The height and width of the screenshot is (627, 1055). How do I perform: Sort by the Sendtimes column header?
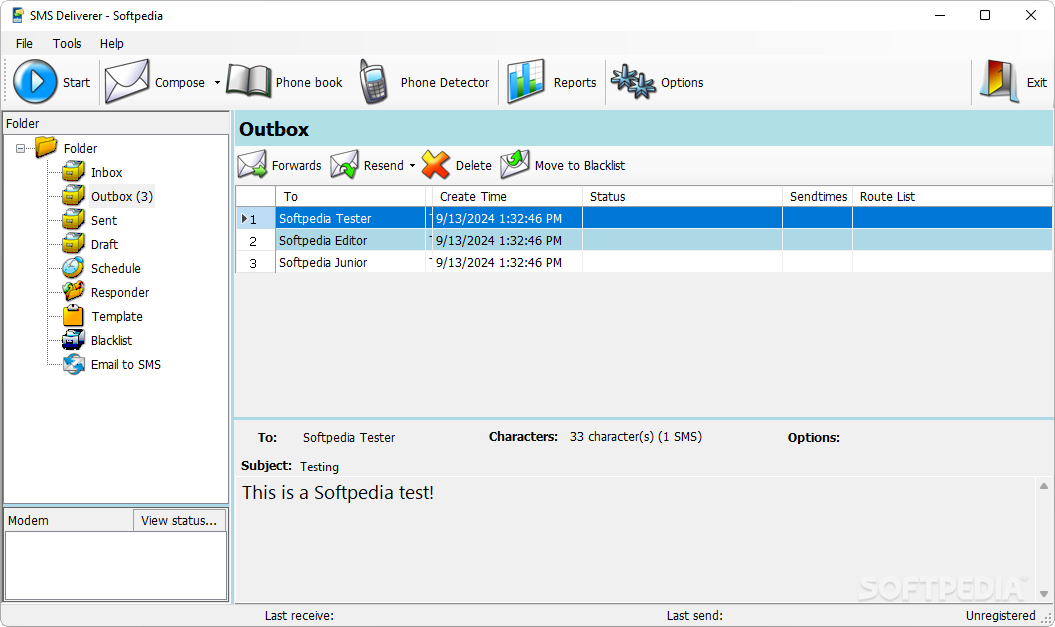tap(817, 196)
